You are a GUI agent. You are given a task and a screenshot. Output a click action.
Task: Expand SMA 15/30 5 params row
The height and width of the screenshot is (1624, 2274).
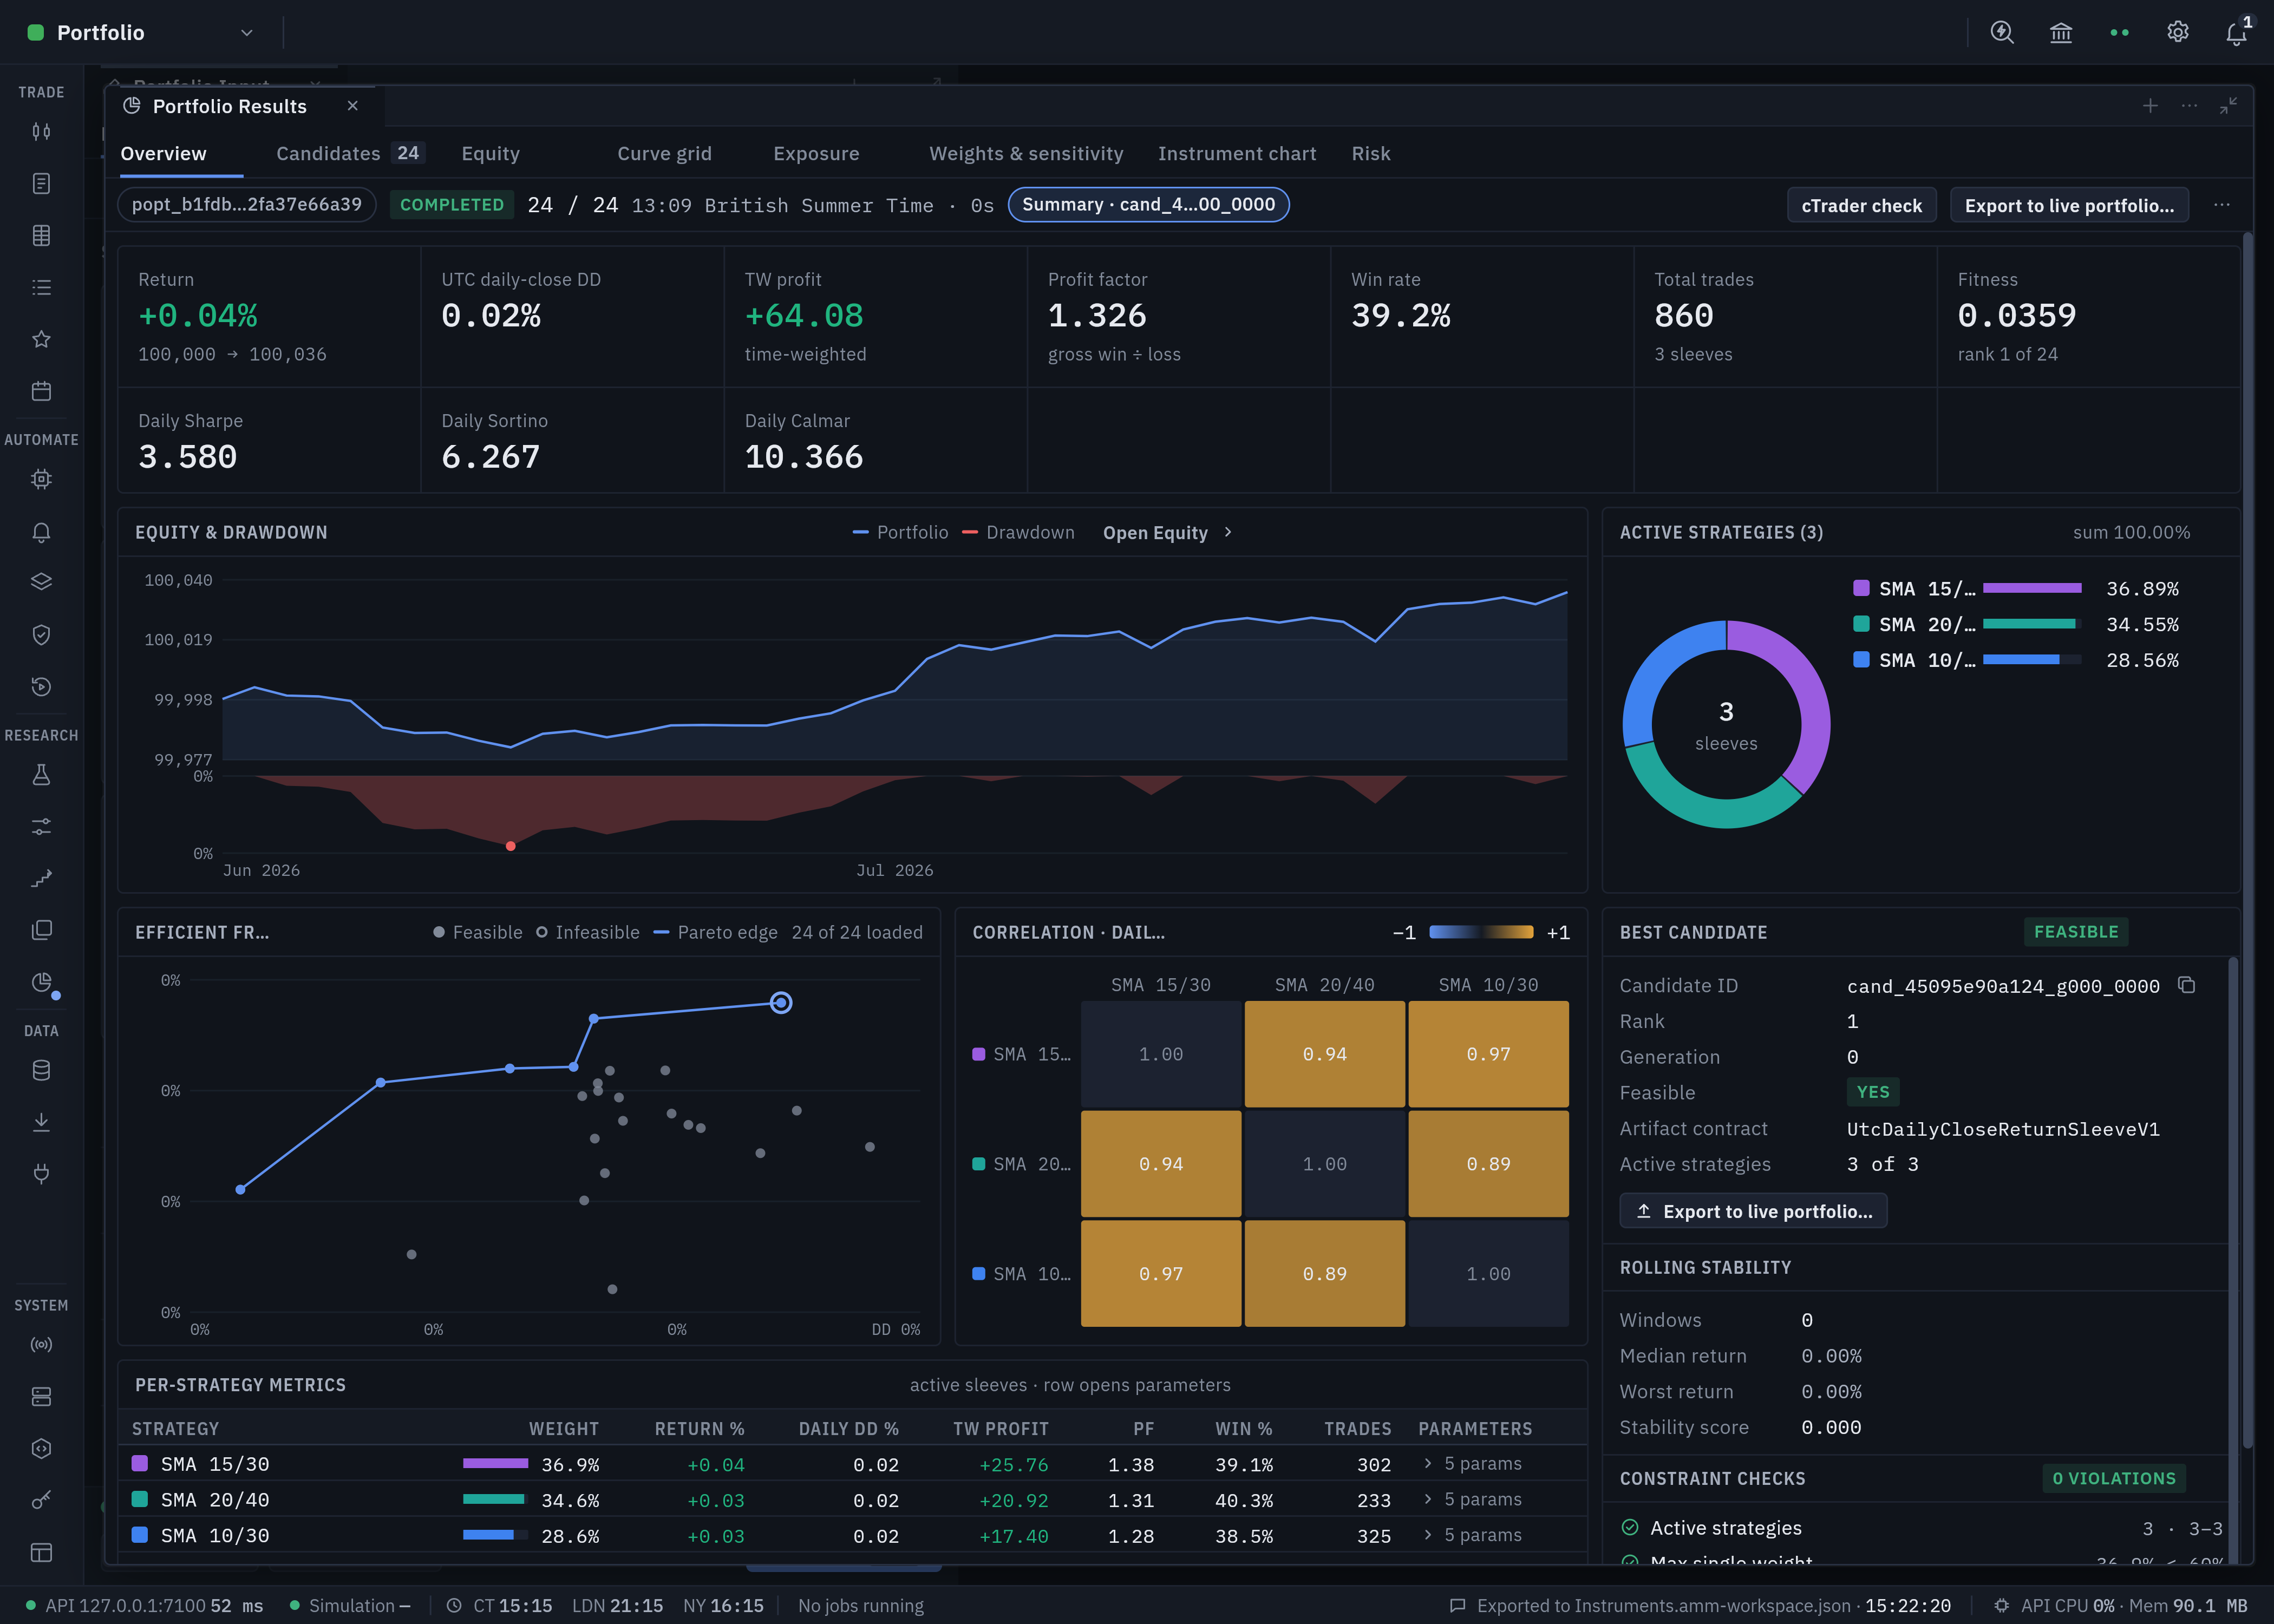1472,1463
